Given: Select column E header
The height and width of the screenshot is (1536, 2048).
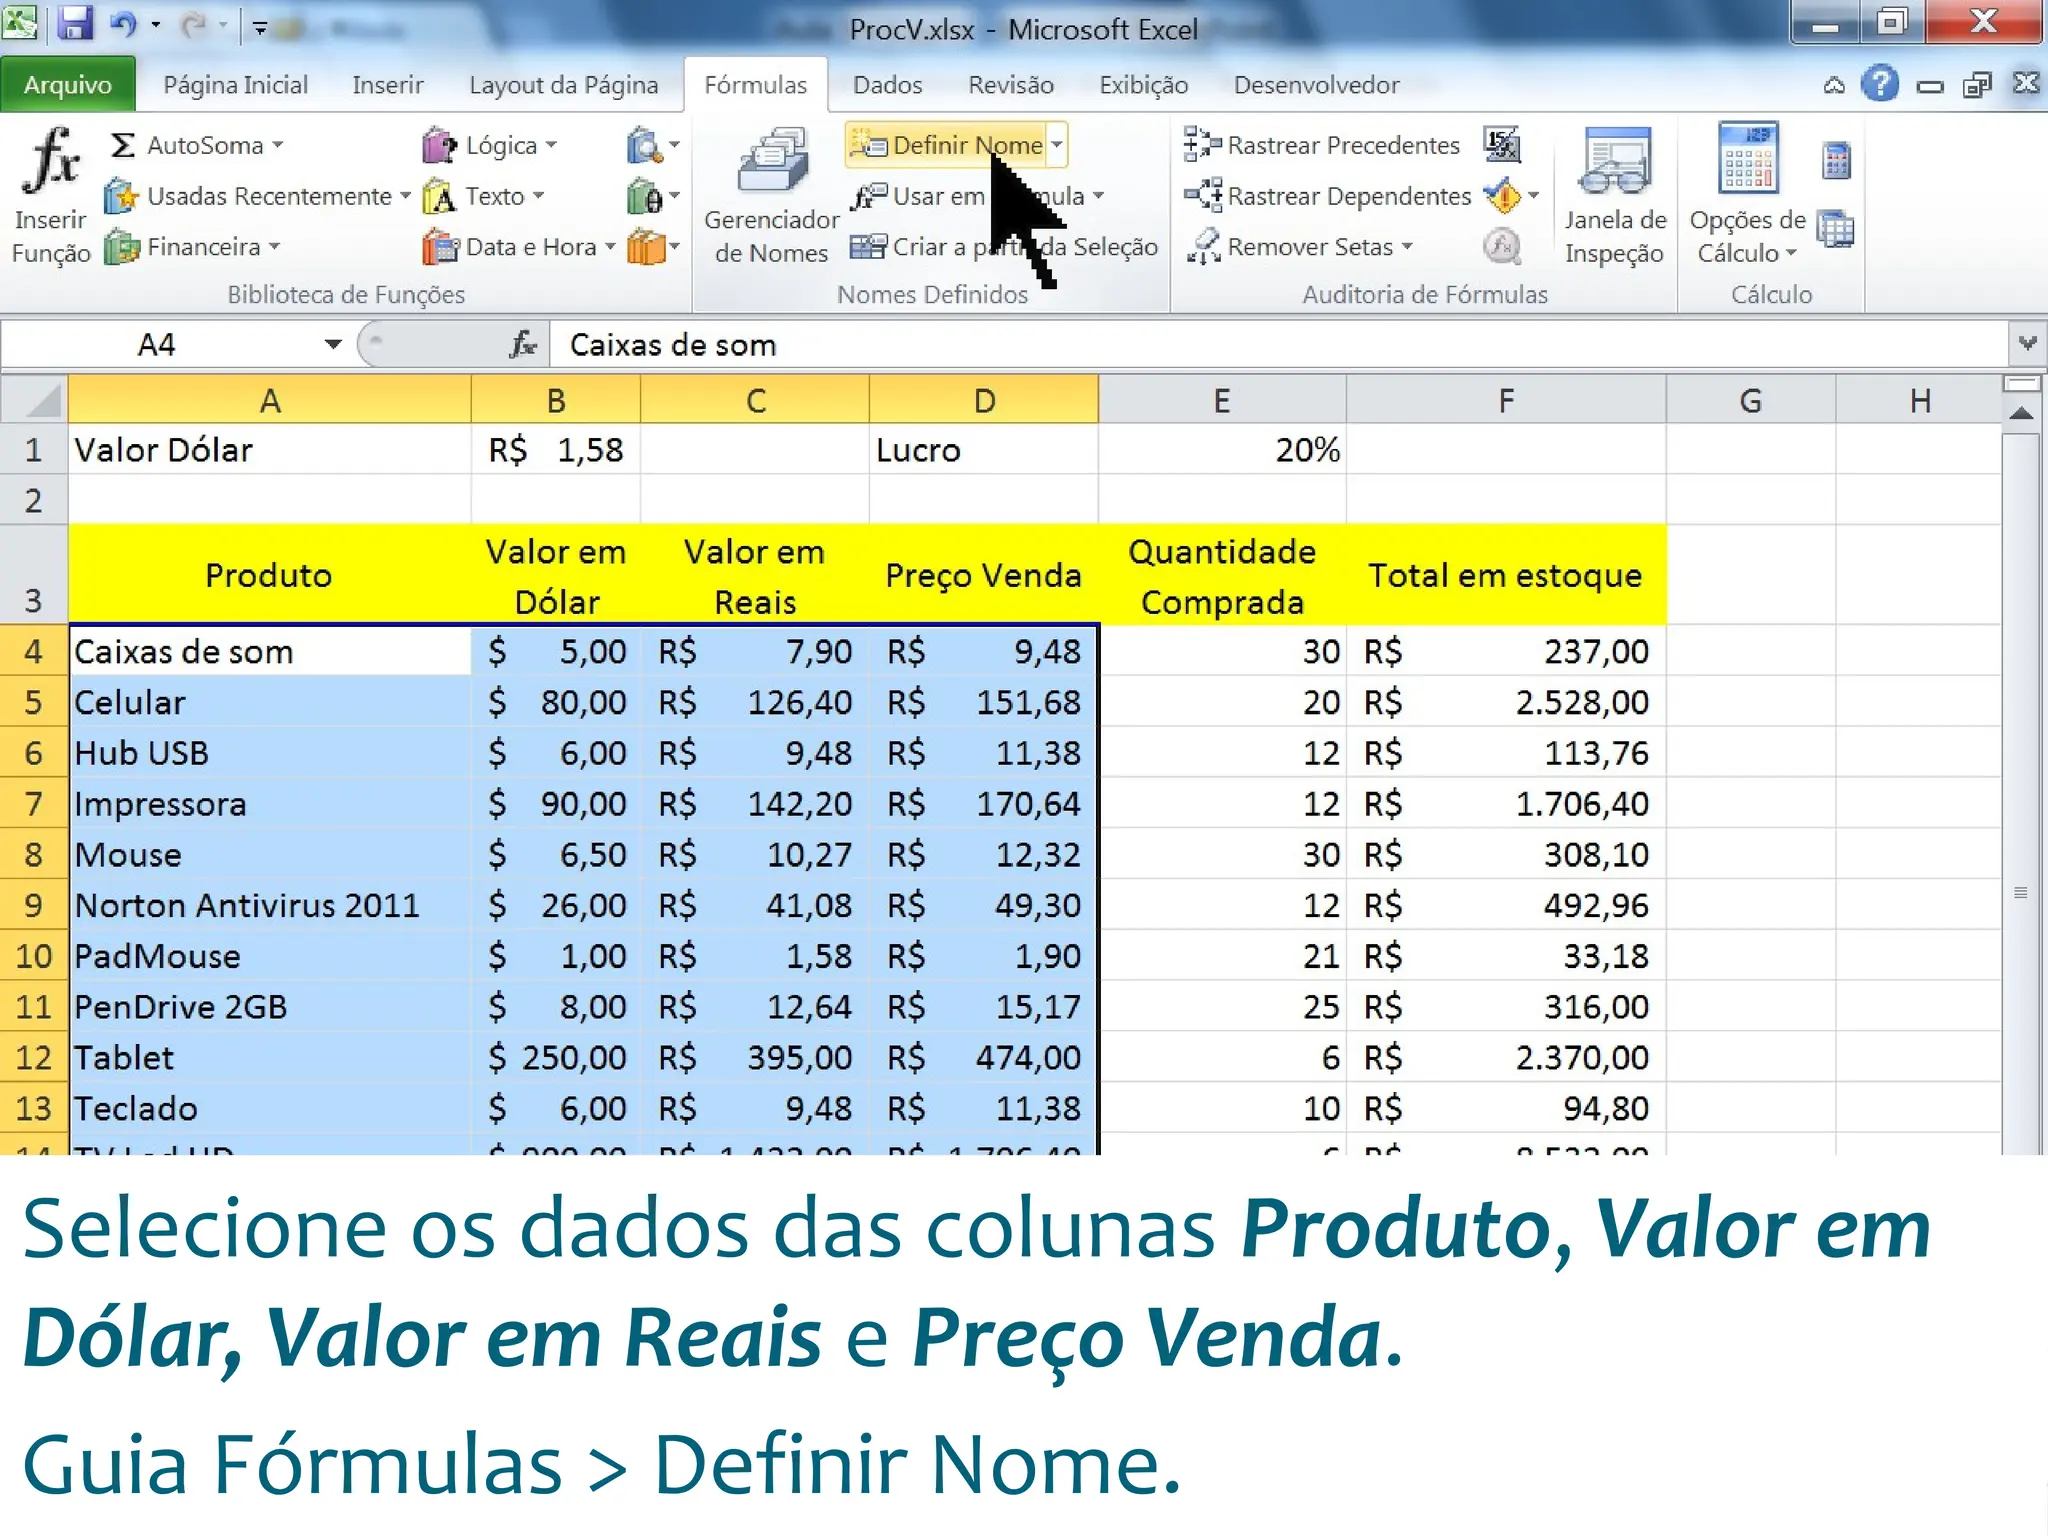Looking at the screenshot, I should point(1222,401).
